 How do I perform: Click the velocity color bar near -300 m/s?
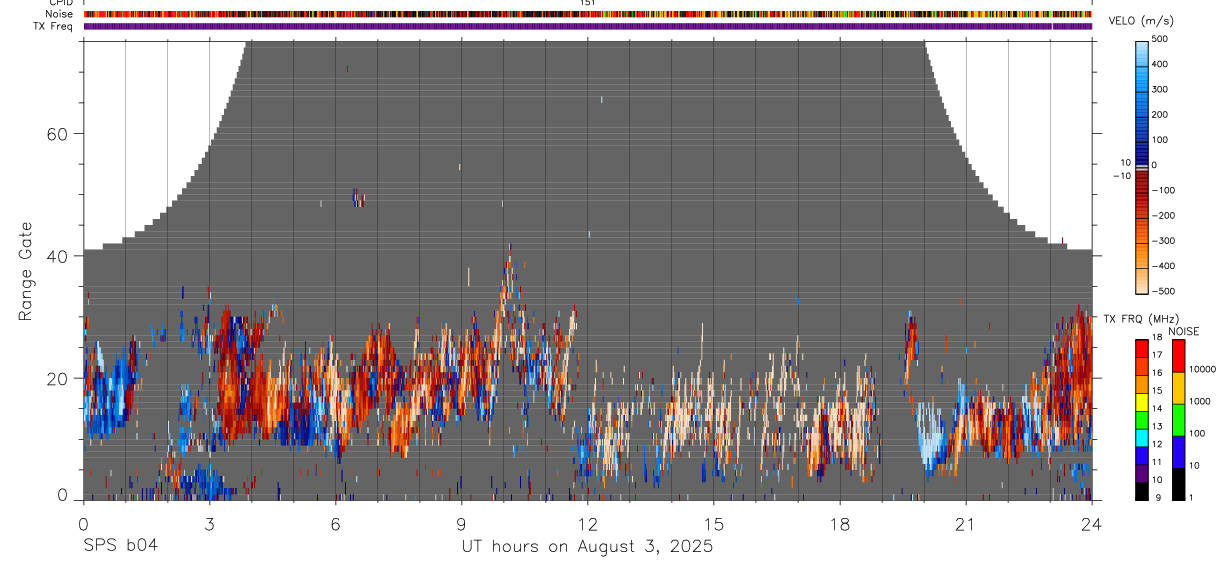[1142, 241]
